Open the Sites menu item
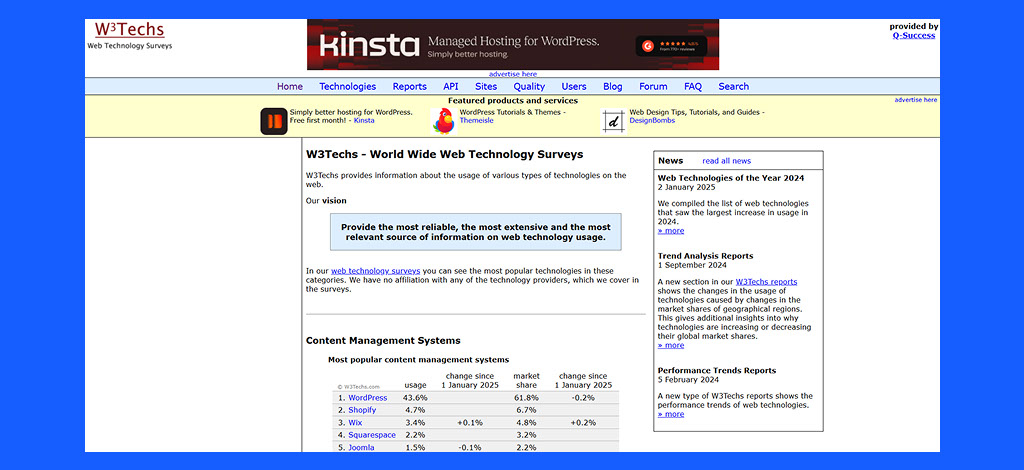 click(486, 86)
